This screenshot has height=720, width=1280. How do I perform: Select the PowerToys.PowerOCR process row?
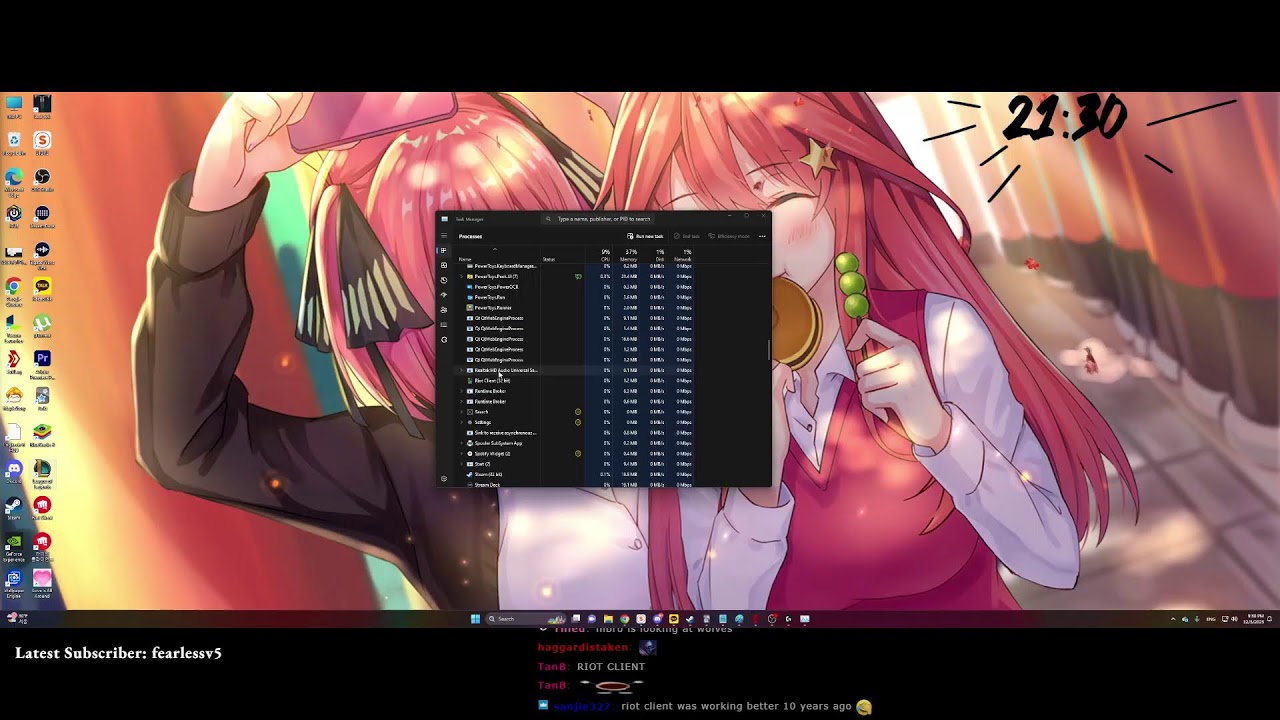pos(575,287)
